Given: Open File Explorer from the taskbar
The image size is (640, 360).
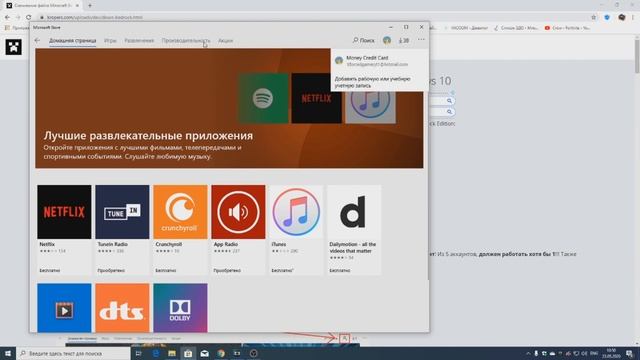Looking at the screenshot, I should (x=172, y=353).
